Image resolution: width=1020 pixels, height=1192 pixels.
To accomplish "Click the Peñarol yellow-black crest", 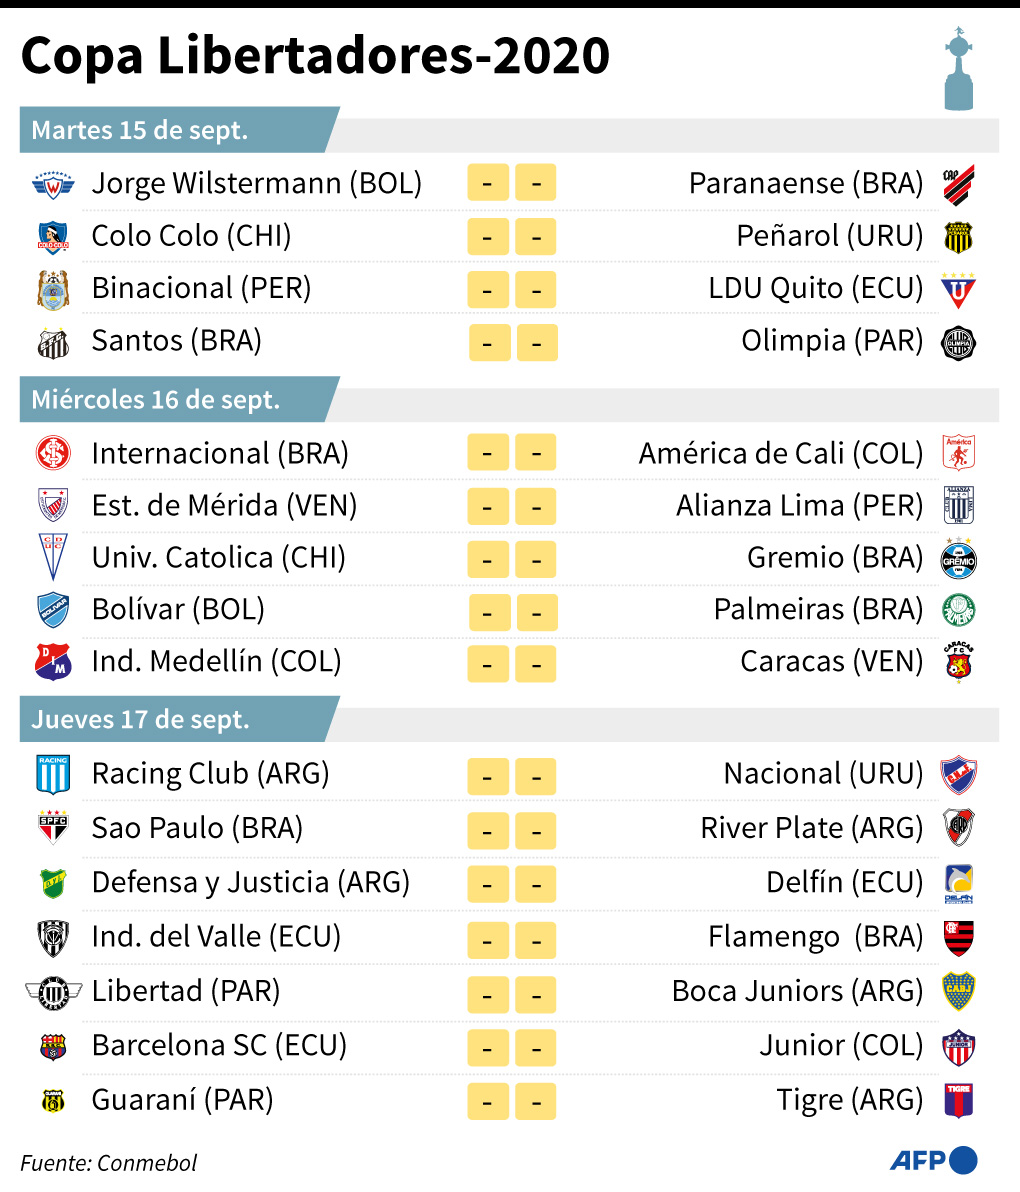I will coord(958,237).
